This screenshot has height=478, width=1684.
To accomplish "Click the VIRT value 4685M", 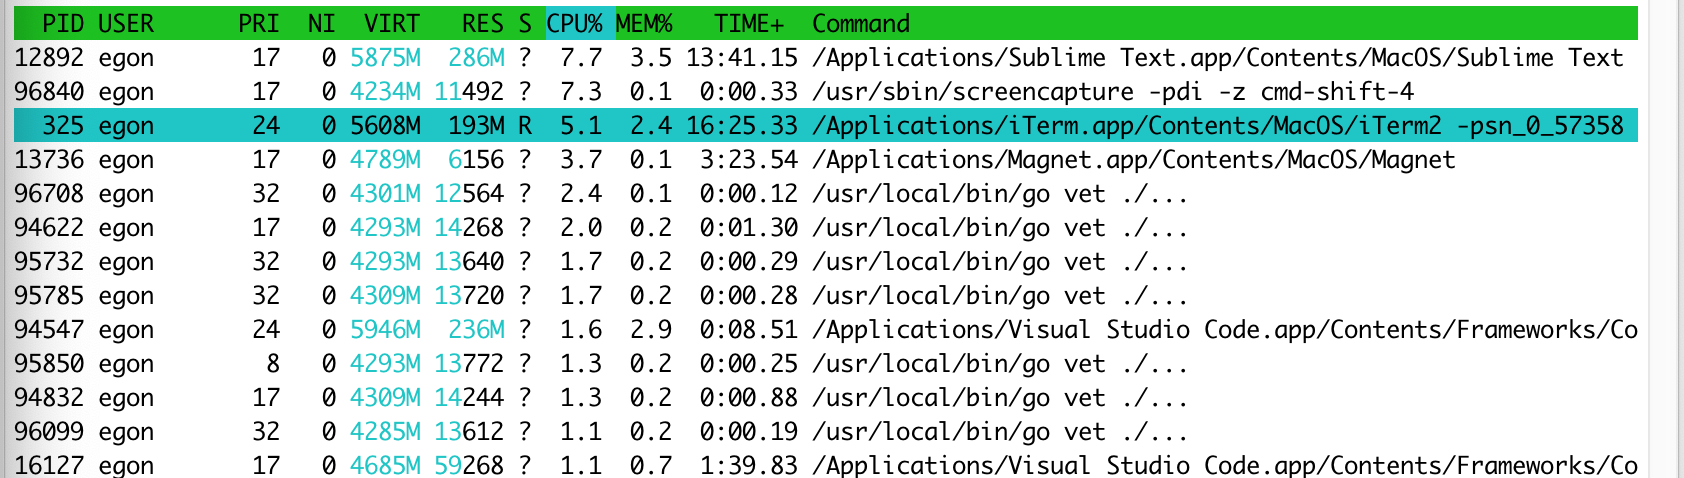I will 385,465.
